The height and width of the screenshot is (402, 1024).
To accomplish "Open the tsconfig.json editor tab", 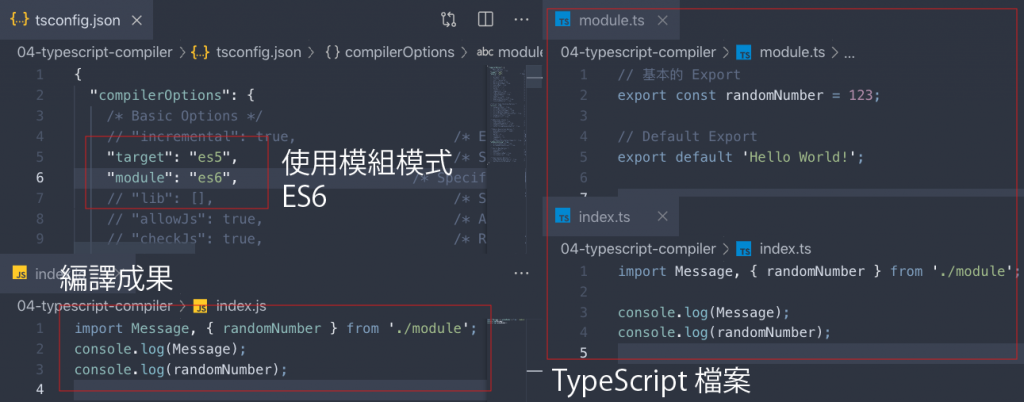I will pos(76,20).
